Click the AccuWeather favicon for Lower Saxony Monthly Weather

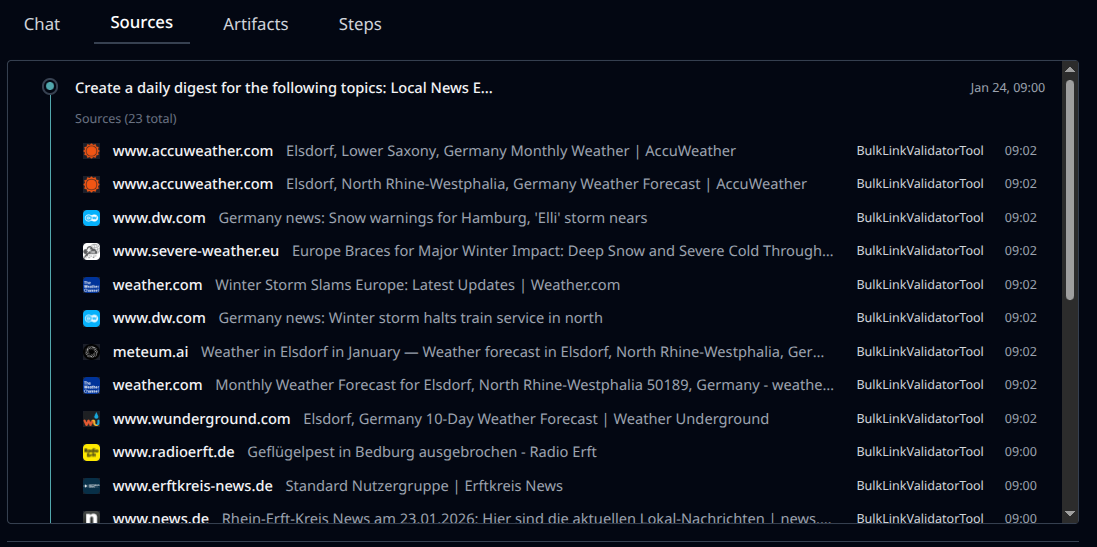[91, 151]
